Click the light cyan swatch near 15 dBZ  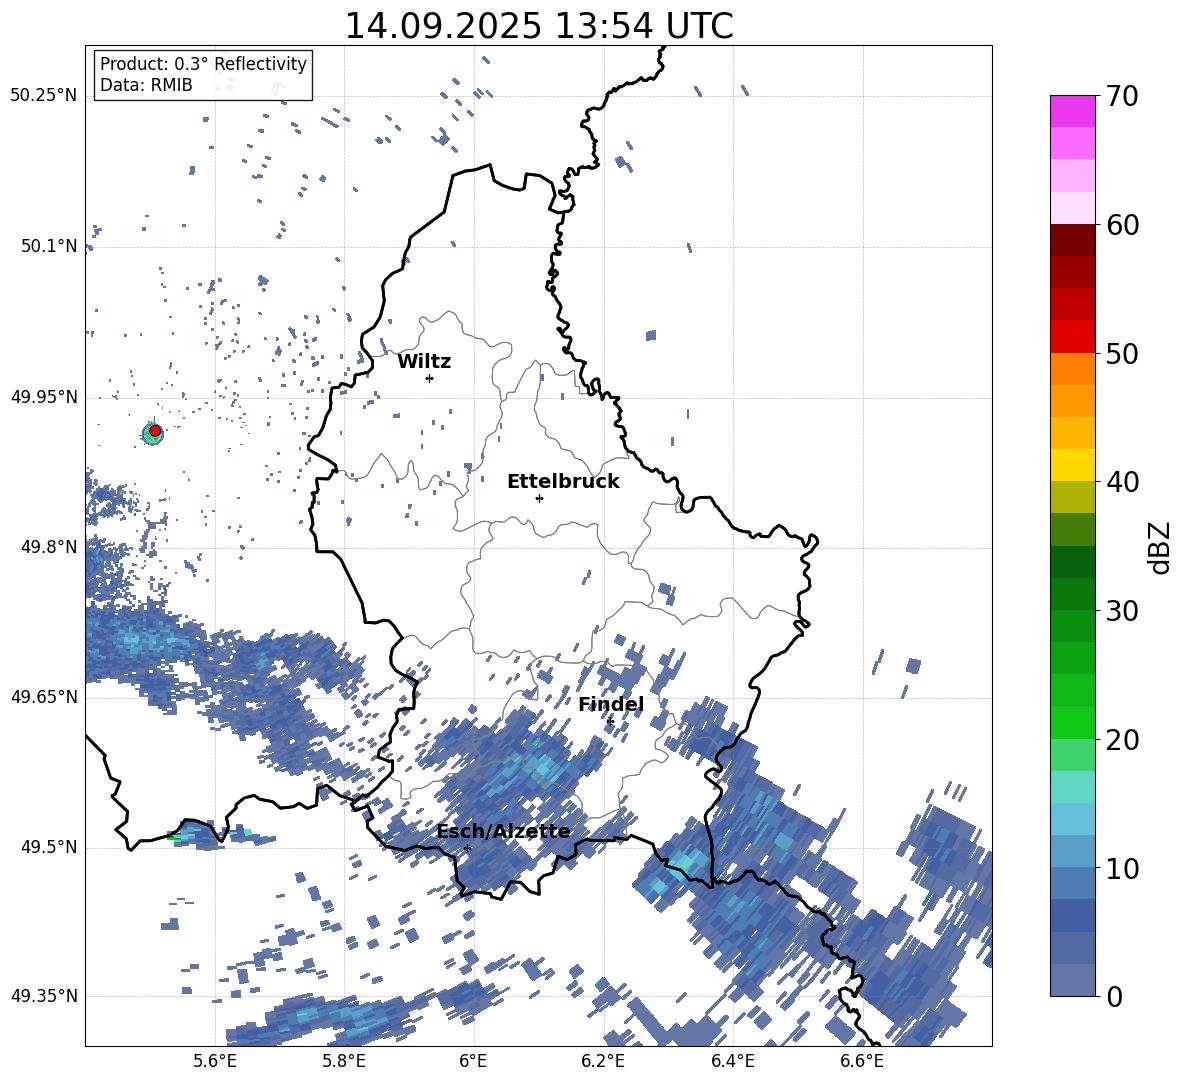(x=1072, y=787)
